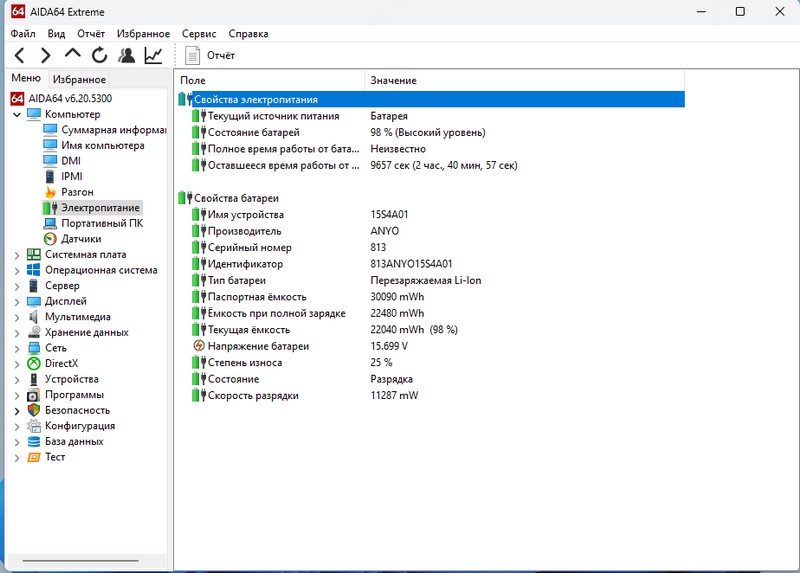Expand the Сеть tree node
The width and height of the screenshot is (800, 573).
pyautogui.click(x=17, y=348)
